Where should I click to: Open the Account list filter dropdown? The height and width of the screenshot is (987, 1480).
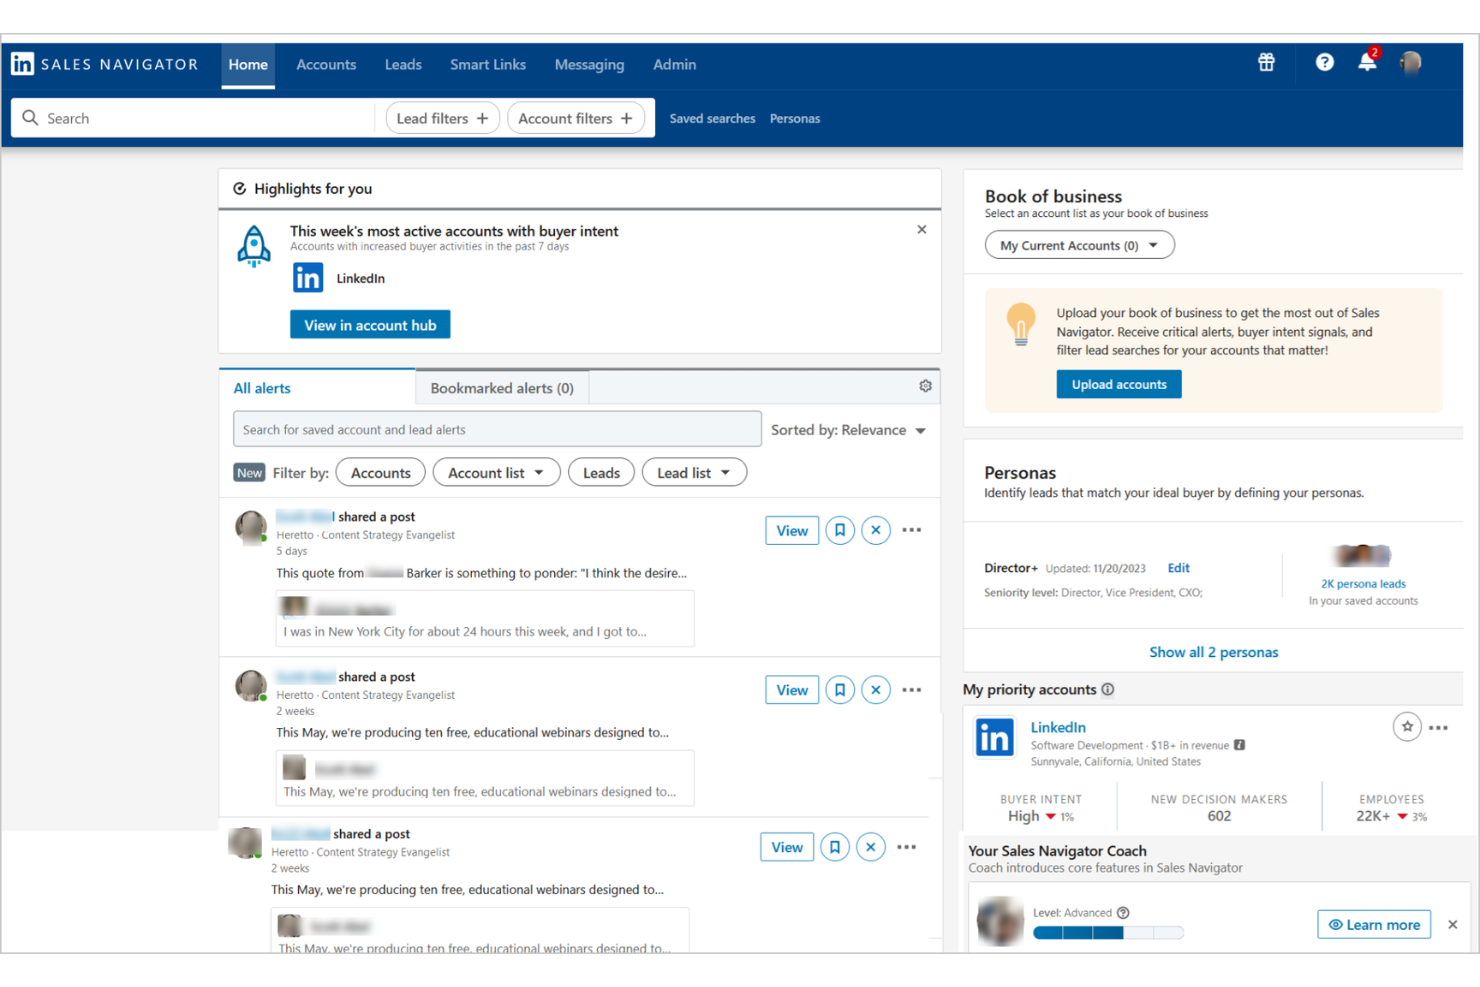[x=496, y=473]
